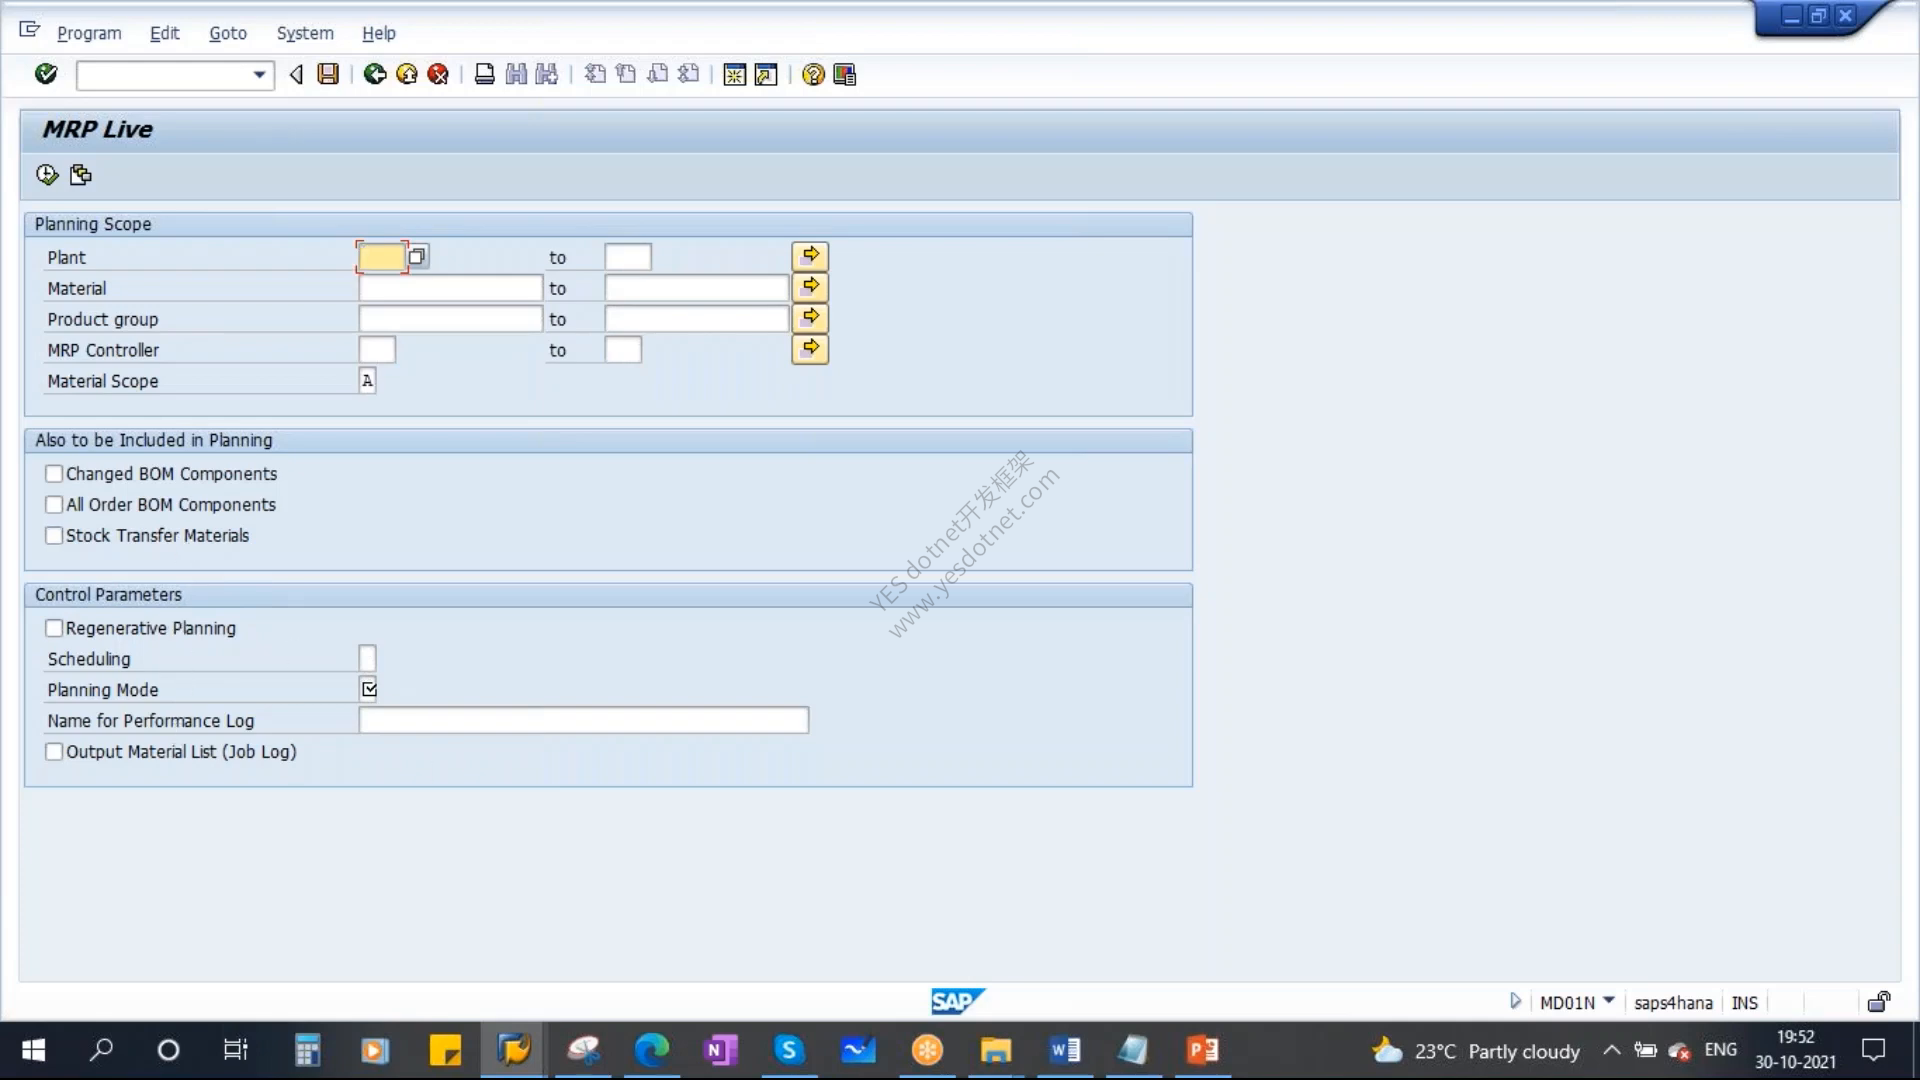Click the Planning Mode field
Screen dimensions: 1920x1080
368,689
